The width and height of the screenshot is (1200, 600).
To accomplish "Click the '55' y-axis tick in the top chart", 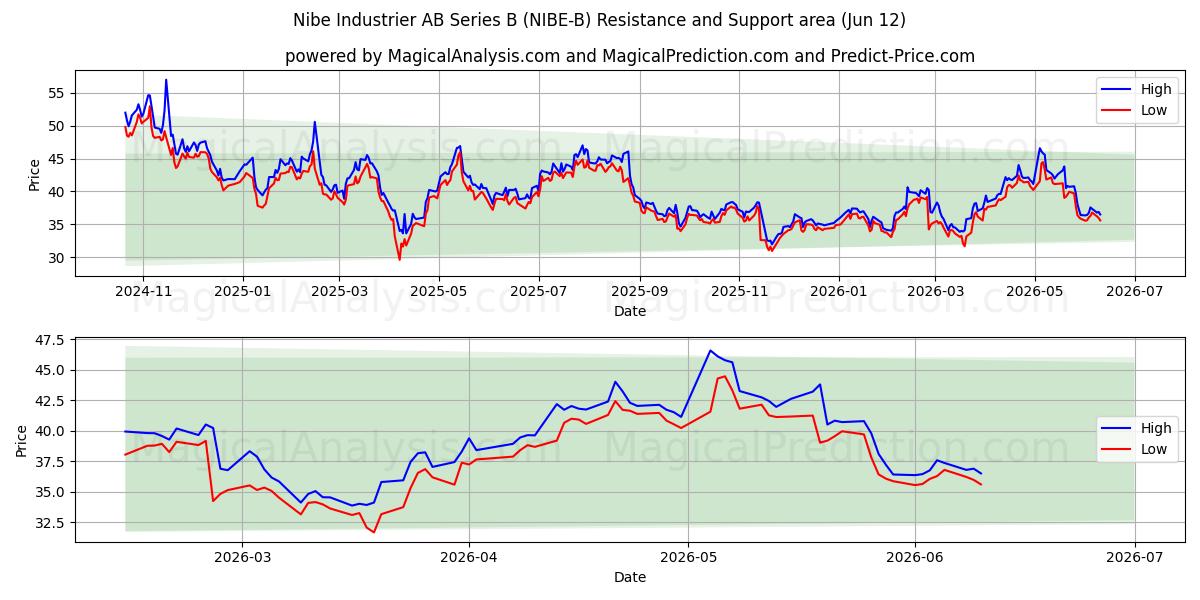I will [x=56, y=93].
